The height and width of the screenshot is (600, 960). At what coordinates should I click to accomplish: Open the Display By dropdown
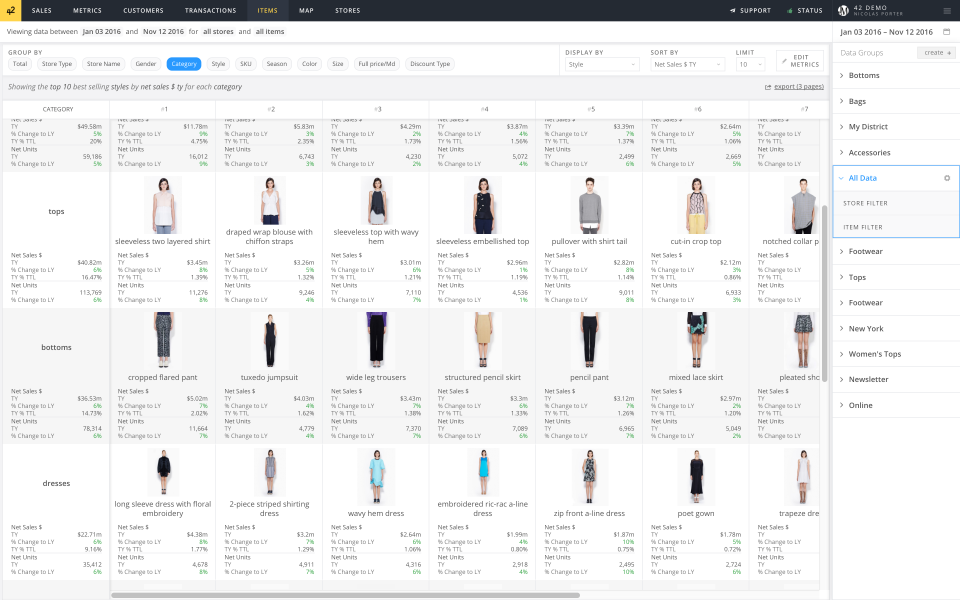click(x=602, y=64)
